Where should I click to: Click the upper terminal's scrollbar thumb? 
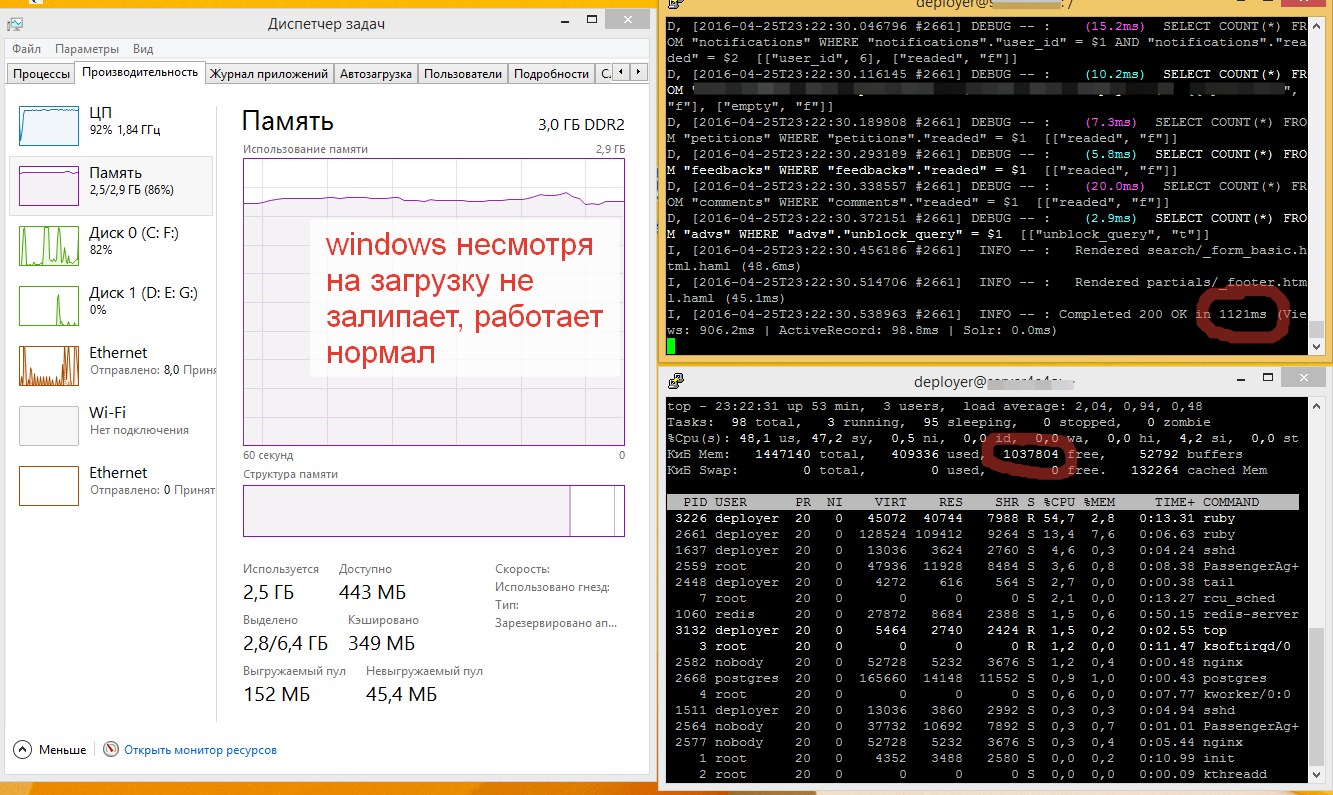point(1318,329)
